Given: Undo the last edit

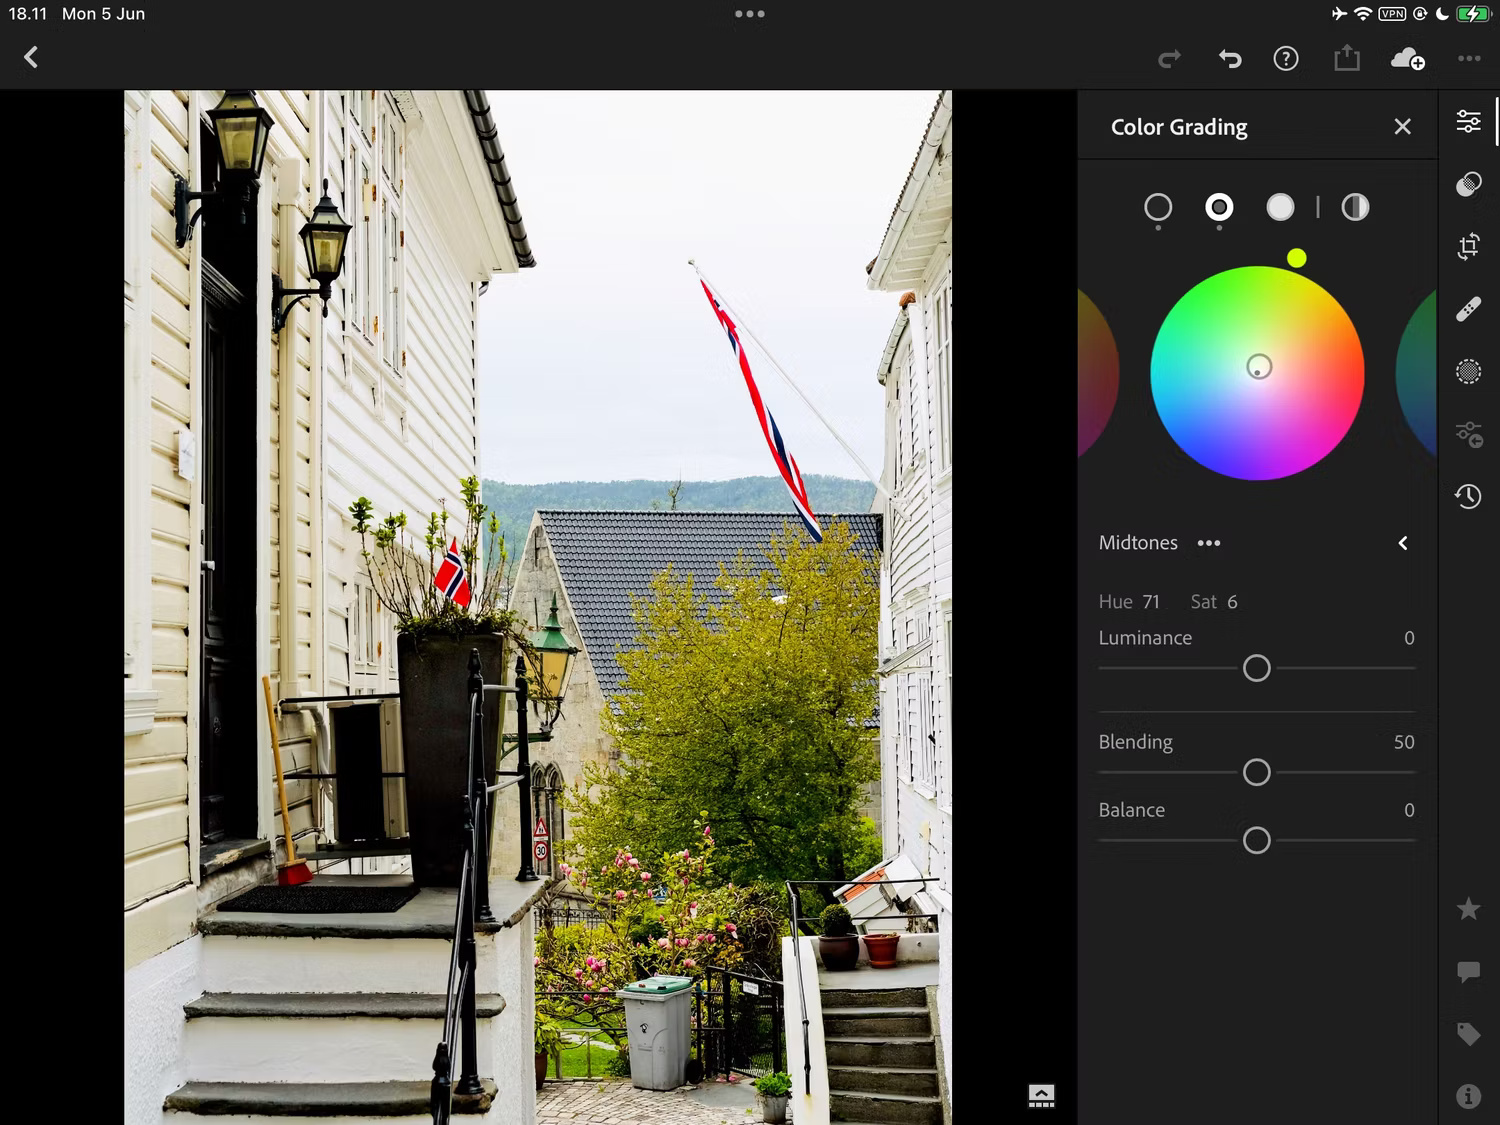Looking at the screenshot, I should coord(1230,59).
